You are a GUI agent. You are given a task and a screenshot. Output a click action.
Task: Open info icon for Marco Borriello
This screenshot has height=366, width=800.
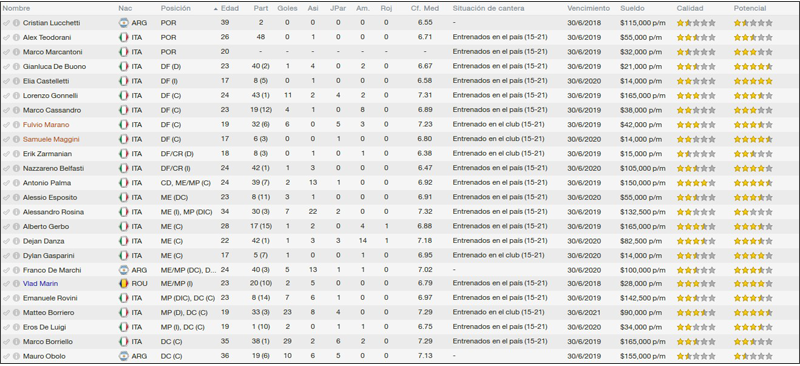pos(16,342)
